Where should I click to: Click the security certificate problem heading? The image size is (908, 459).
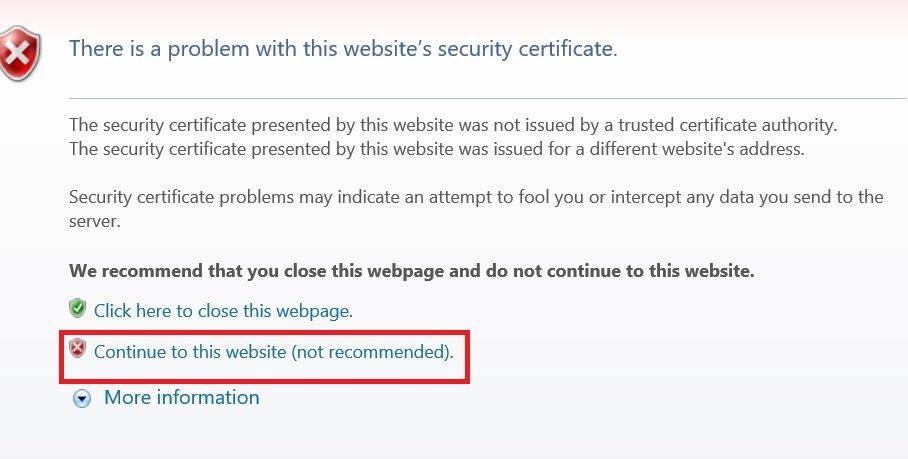(x=342, y=48)
